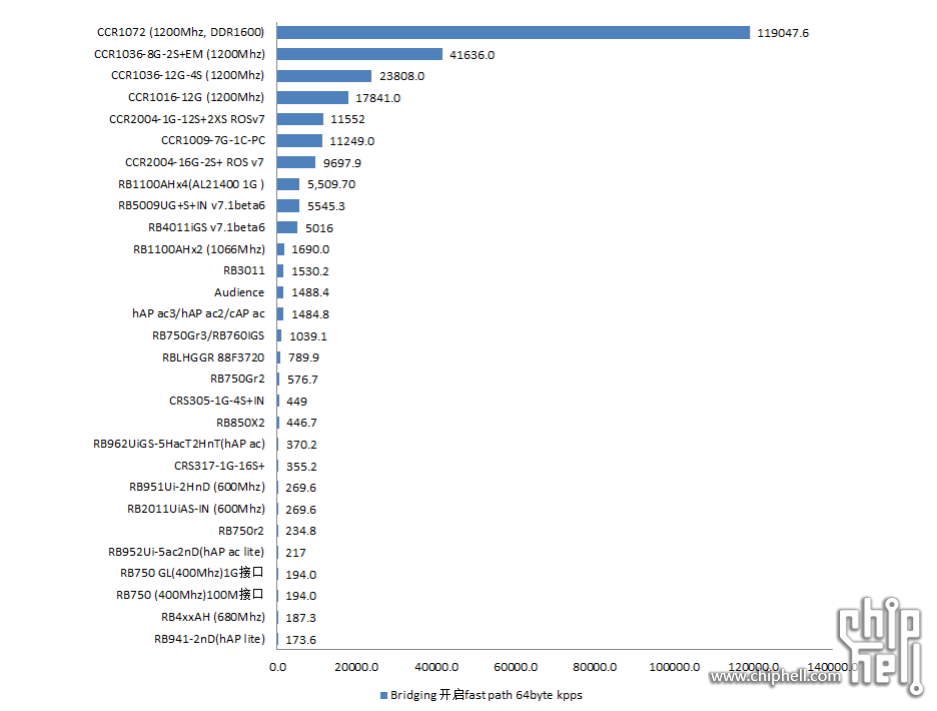Viewport: 937px width, 711px height.
Task: Click the RB750Gr2 row label
Action: pos(237,379)
